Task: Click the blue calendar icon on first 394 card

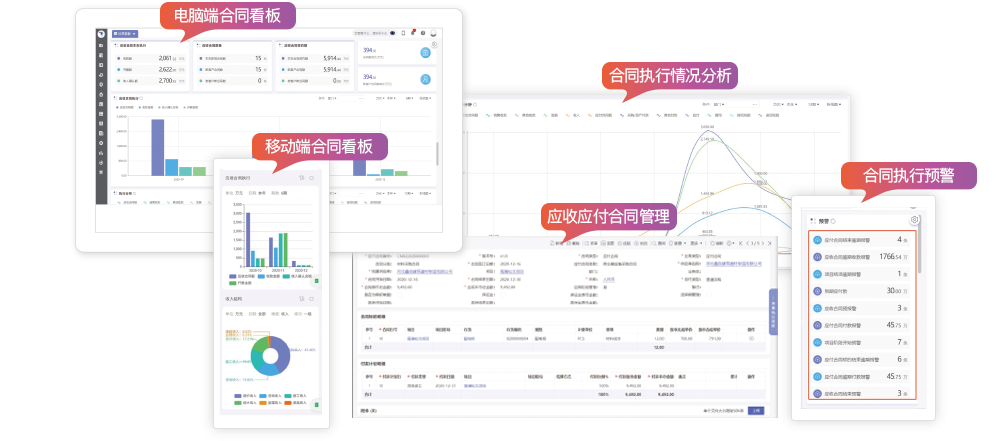Action: [425, 52]
